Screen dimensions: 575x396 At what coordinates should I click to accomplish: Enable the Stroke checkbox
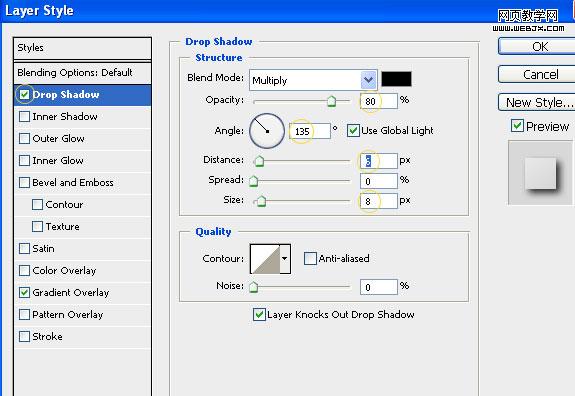click(x=25, y=337)
